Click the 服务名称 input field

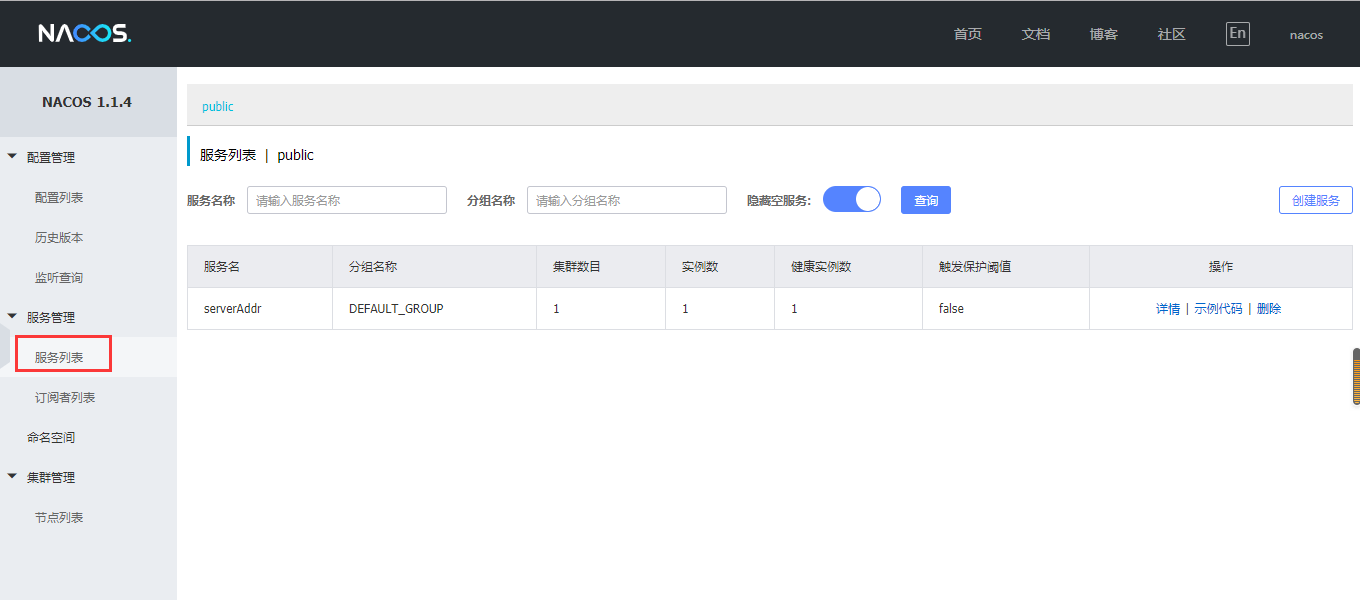pos(346,200)
